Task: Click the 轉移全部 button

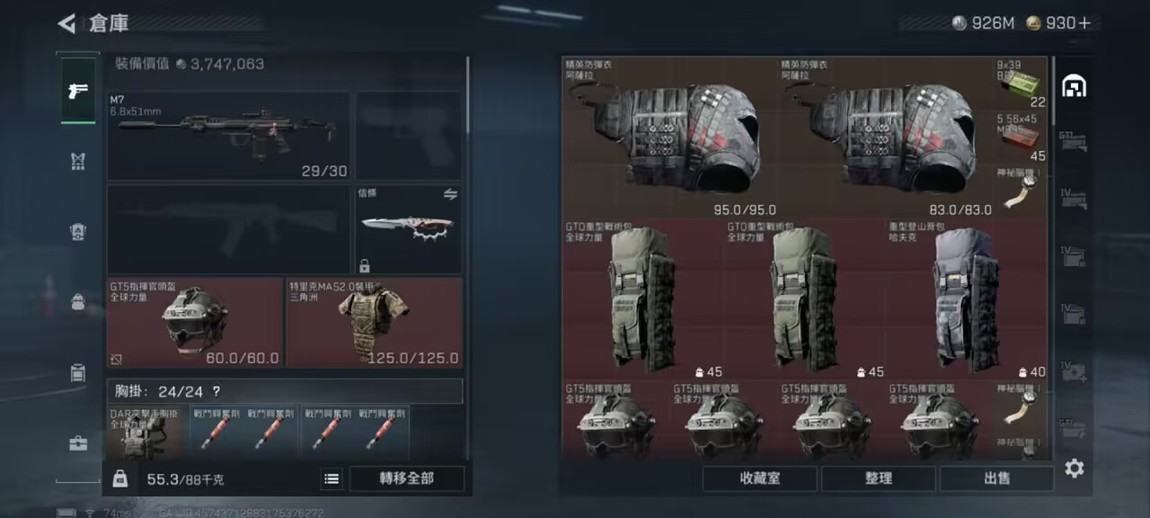Action: [x=406, y=479]
